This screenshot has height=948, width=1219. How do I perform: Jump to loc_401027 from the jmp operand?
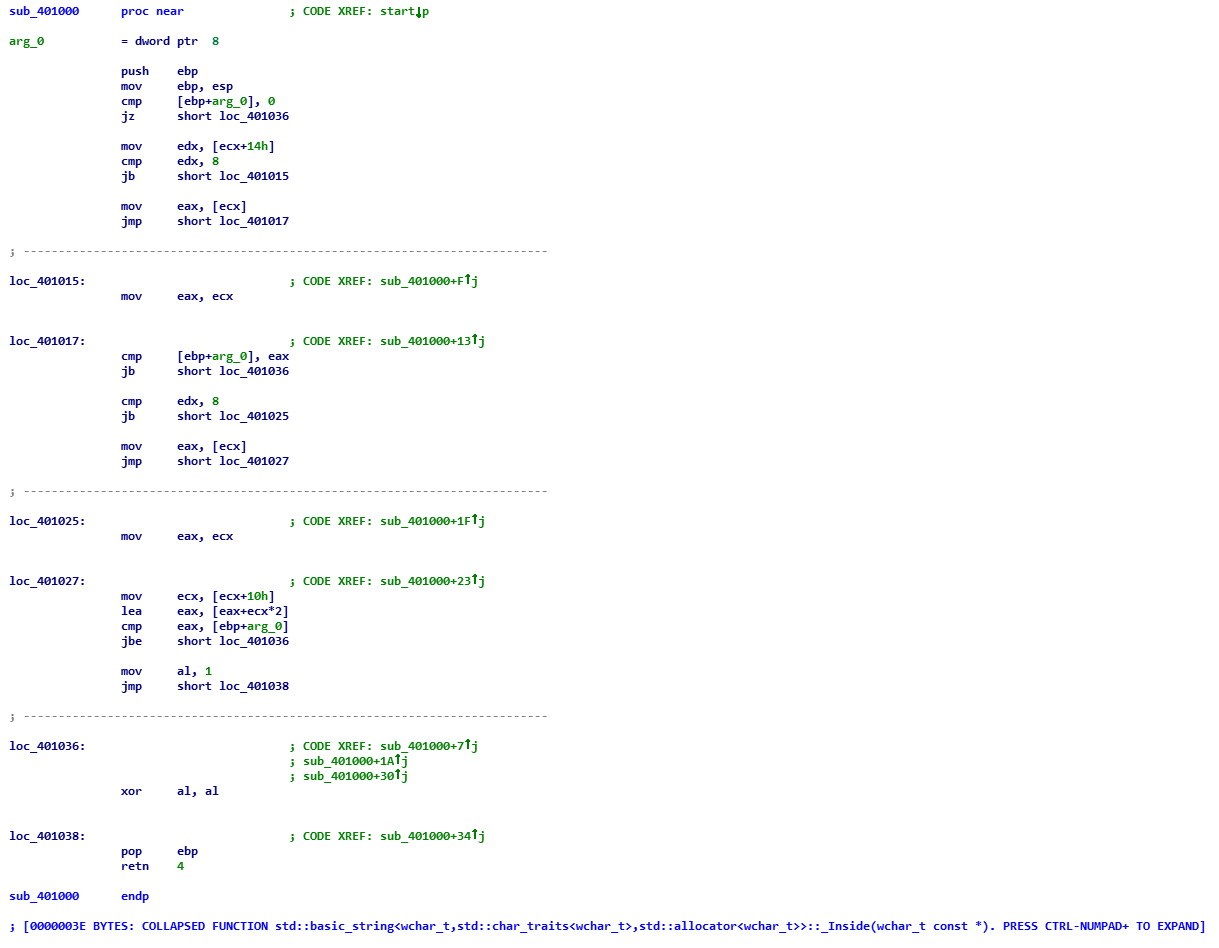click(x=254, y=461)
